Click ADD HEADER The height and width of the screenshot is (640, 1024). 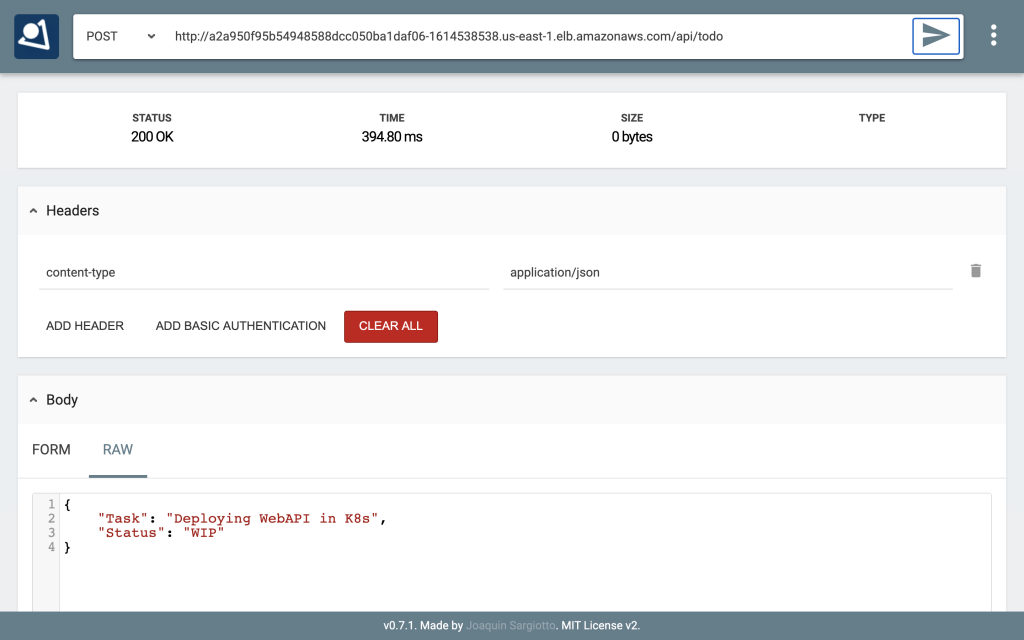tap(85, 326)
